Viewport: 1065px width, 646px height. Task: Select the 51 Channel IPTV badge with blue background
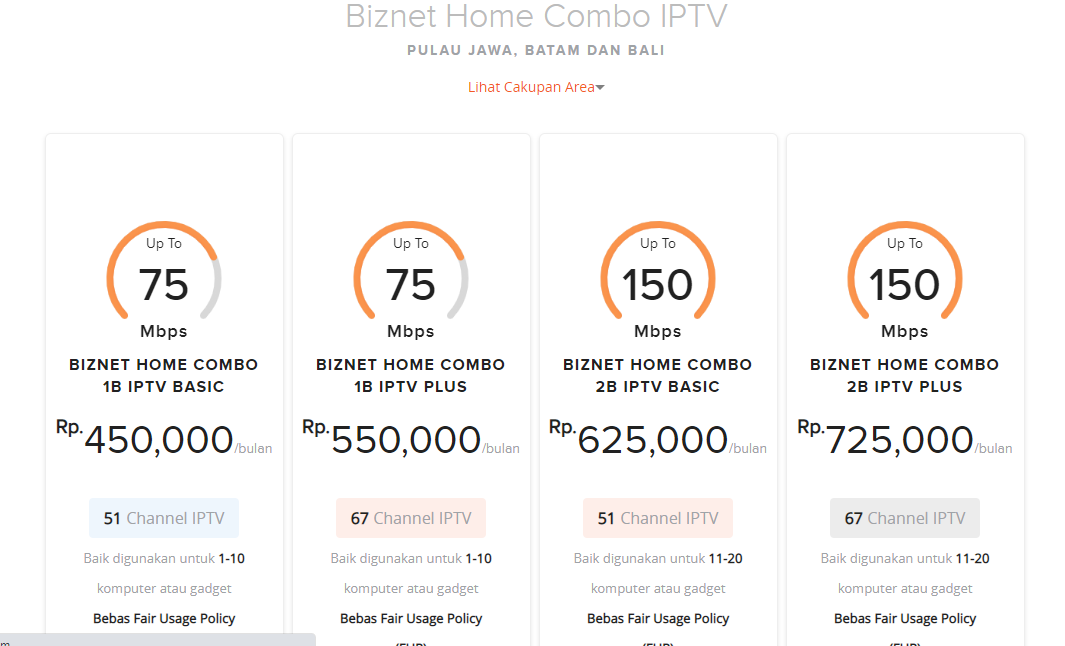click(x=164, y=518)
